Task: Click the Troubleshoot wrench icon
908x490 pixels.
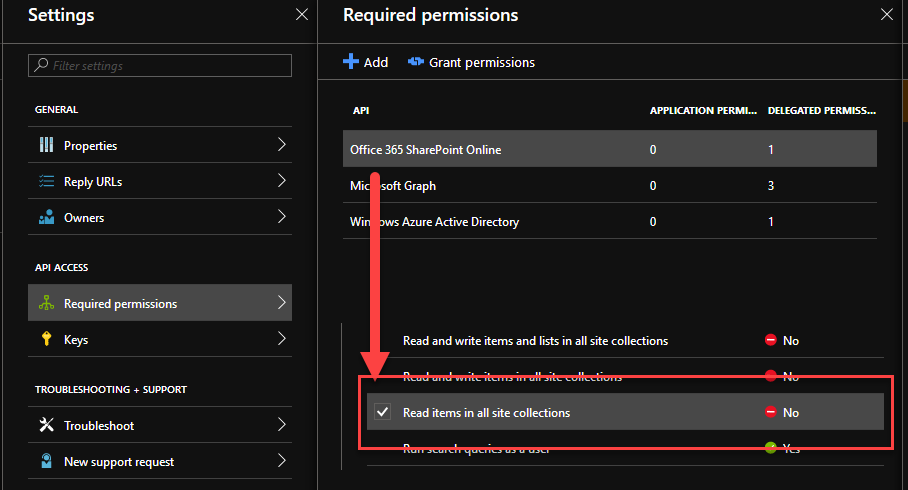Action: coord(46,426)
